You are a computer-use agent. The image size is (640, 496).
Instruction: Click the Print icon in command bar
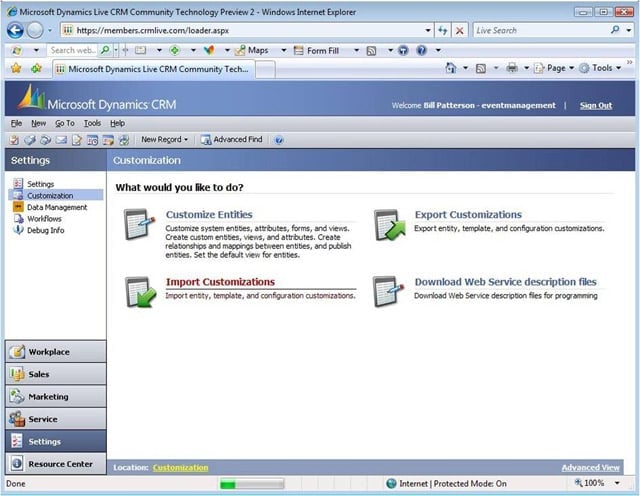coord(512,68)
